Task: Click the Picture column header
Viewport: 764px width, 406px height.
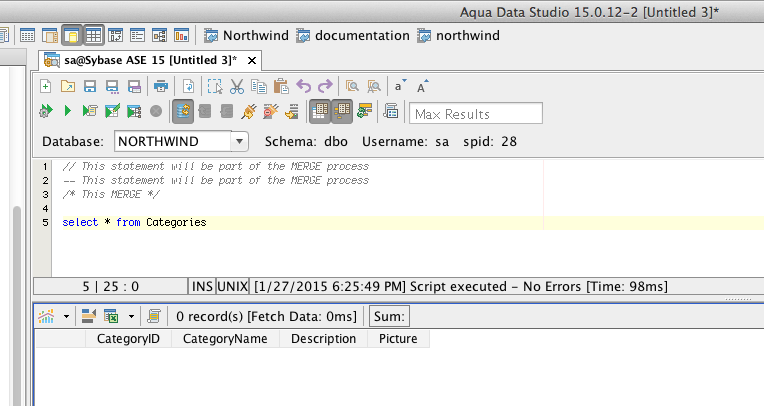Action: click(x=398, y=339)
